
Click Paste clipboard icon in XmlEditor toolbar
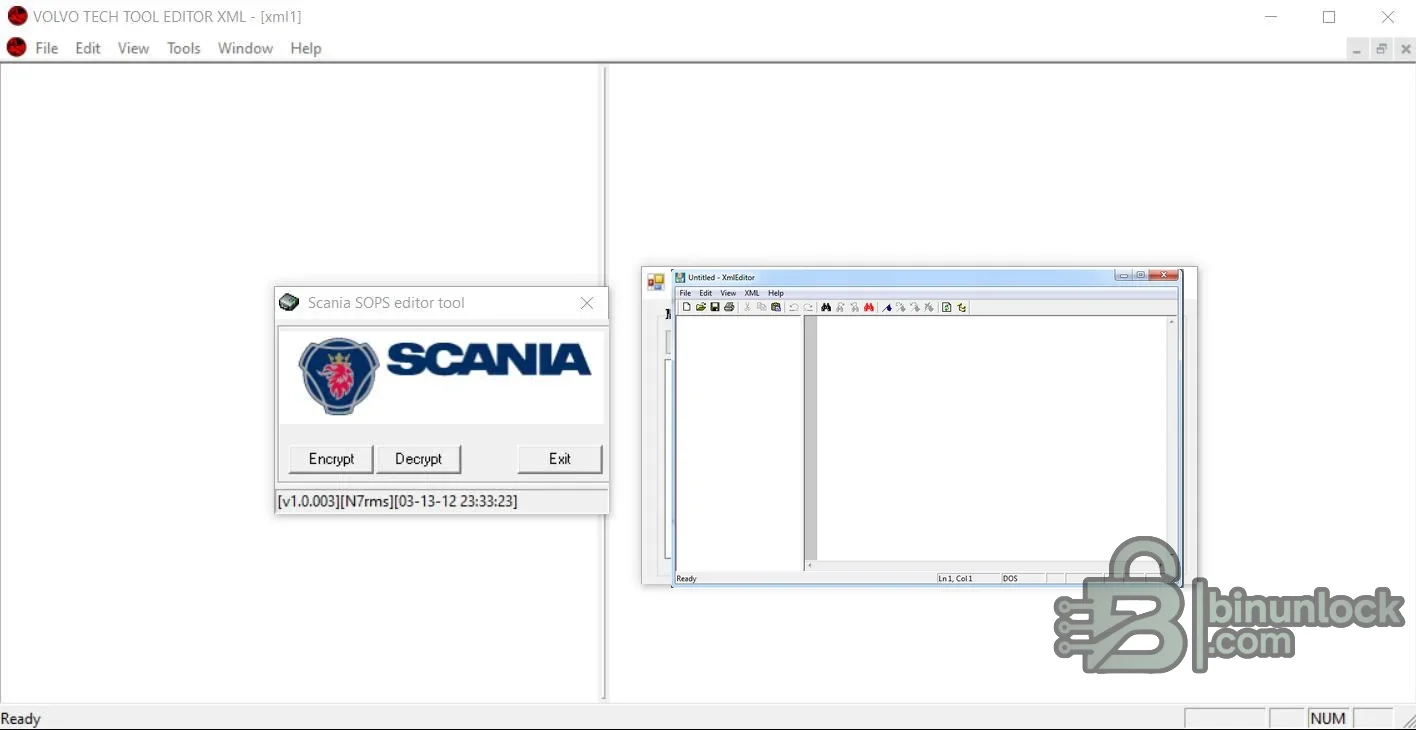pos(776,307)
